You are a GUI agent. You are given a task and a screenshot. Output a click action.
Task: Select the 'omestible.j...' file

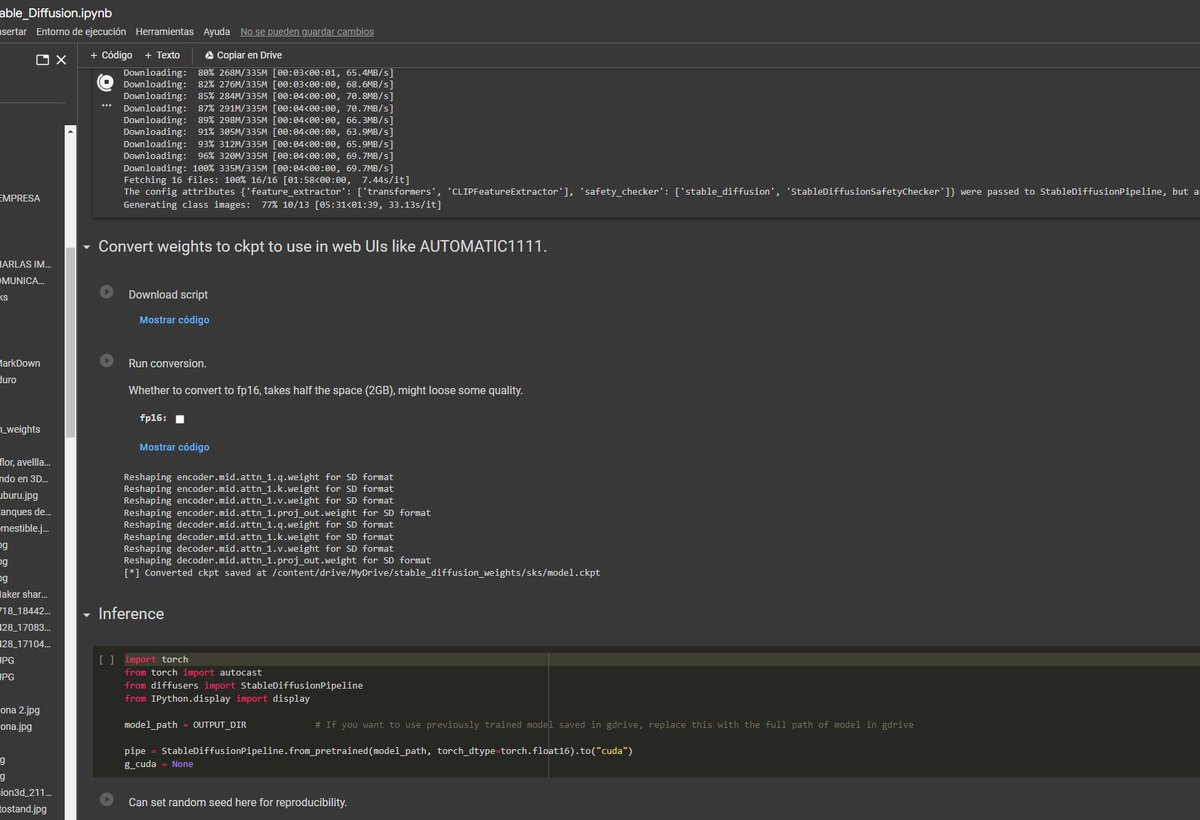[24, 528]
